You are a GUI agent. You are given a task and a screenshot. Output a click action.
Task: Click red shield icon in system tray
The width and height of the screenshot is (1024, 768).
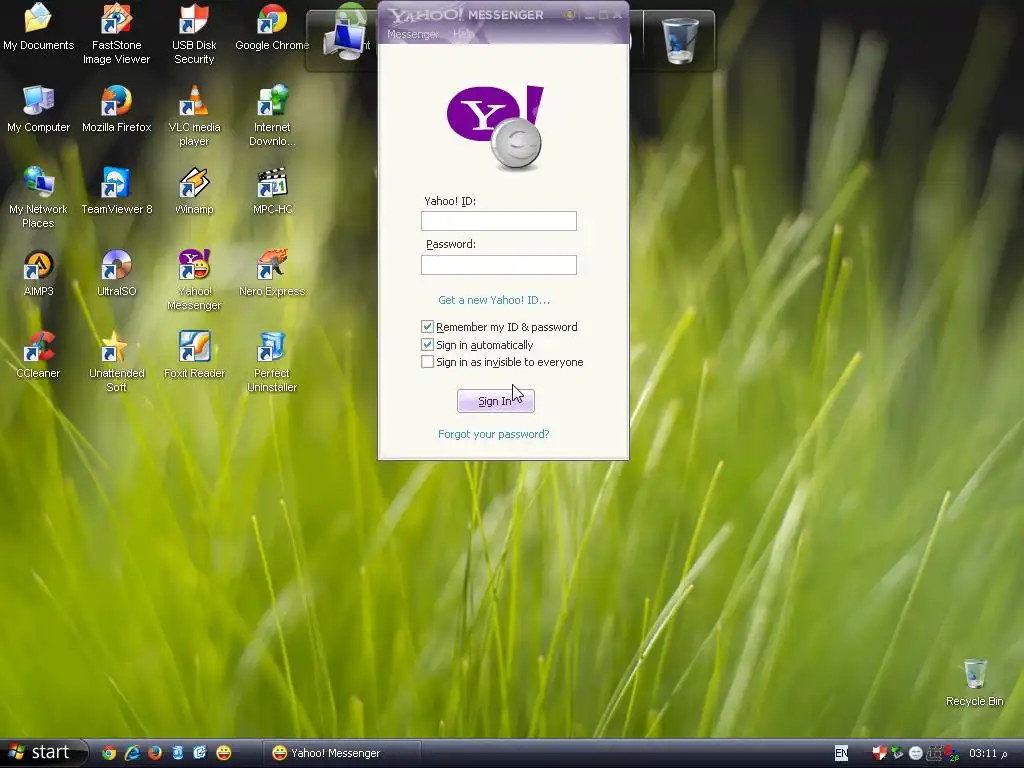click(x=880, y=753)
